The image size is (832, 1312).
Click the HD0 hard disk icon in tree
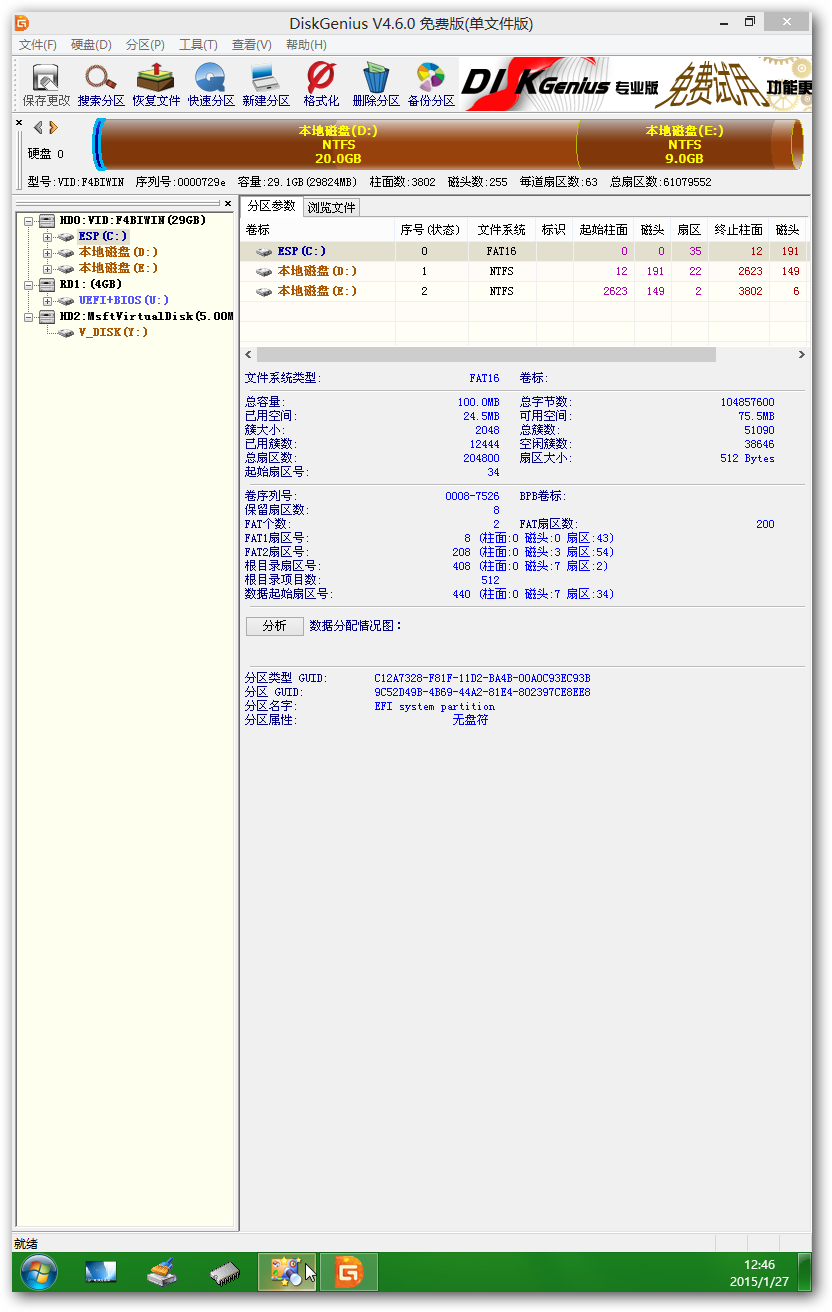tap(47, 220)
